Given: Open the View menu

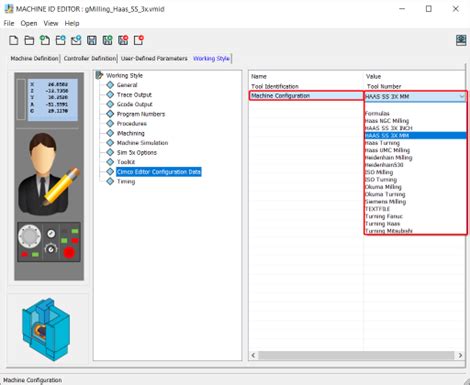Looking at the screenshot, I should tap(51, 23).
